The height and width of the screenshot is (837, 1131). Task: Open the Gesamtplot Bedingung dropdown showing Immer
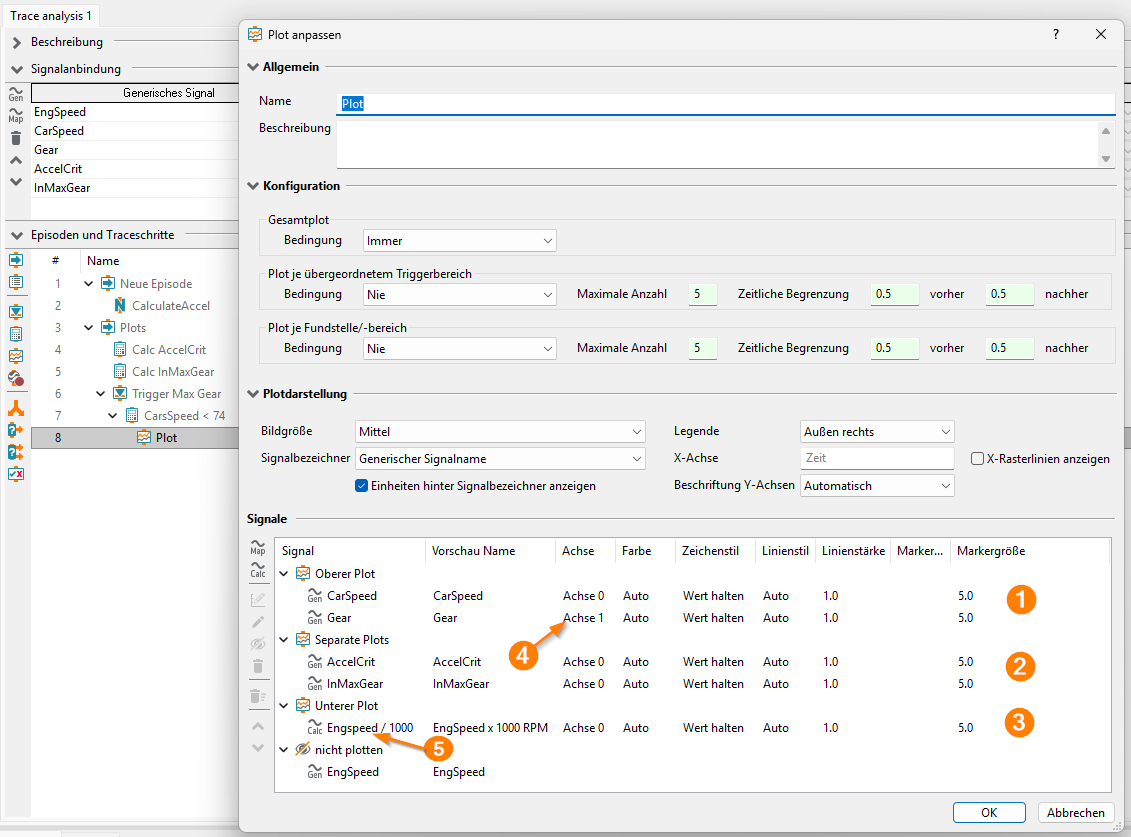pos(459,241)
